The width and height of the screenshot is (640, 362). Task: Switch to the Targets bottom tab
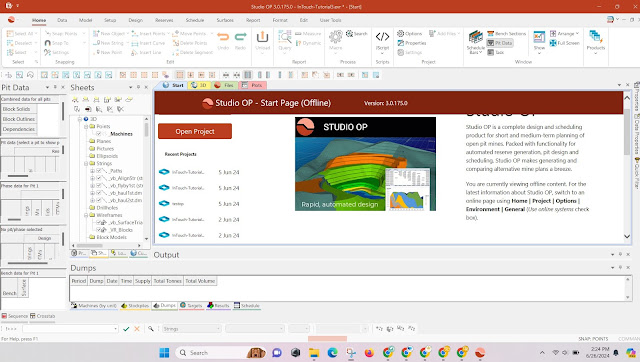pyautogui.click(x=191, y=306)
